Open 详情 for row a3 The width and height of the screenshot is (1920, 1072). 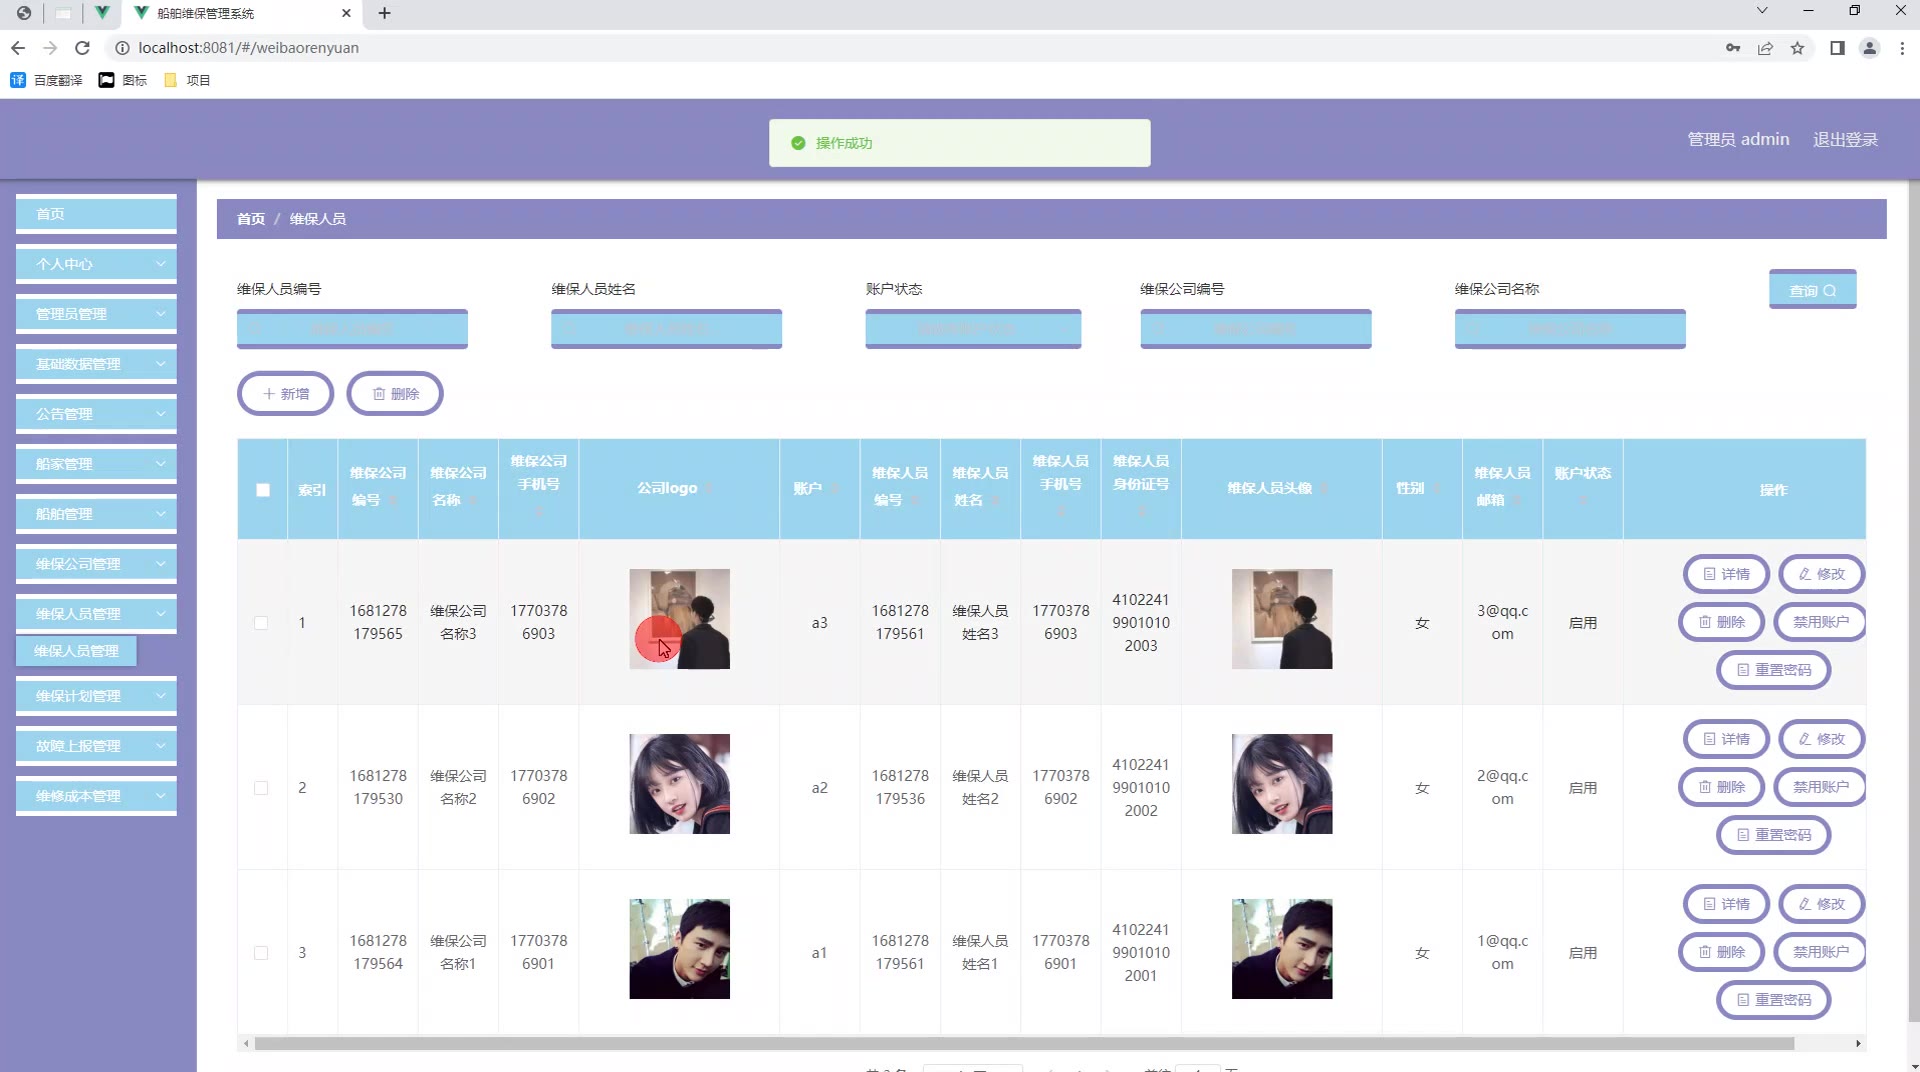[x=1726, y=574]
